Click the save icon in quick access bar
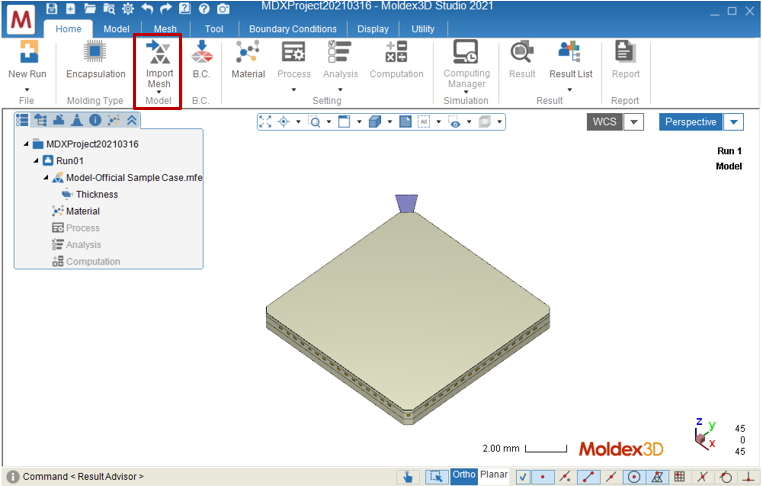This screenshot has height=486, width=762. point(52,8)
